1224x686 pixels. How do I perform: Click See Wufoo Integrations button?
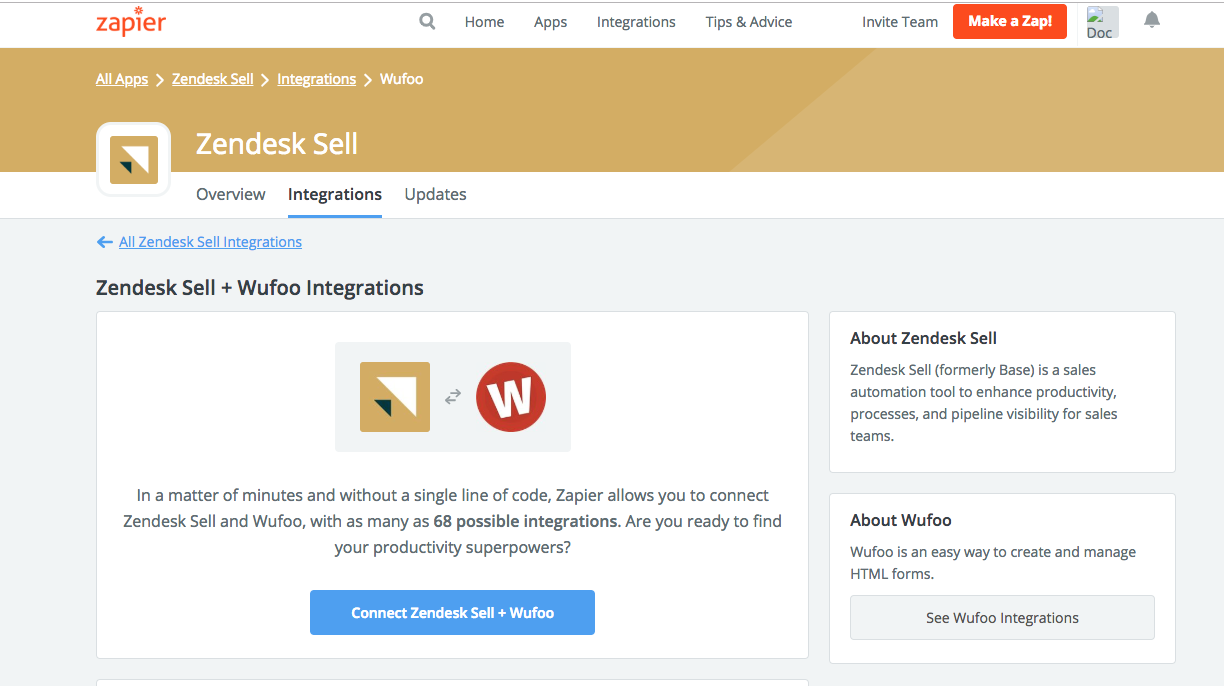[1002, 618]
